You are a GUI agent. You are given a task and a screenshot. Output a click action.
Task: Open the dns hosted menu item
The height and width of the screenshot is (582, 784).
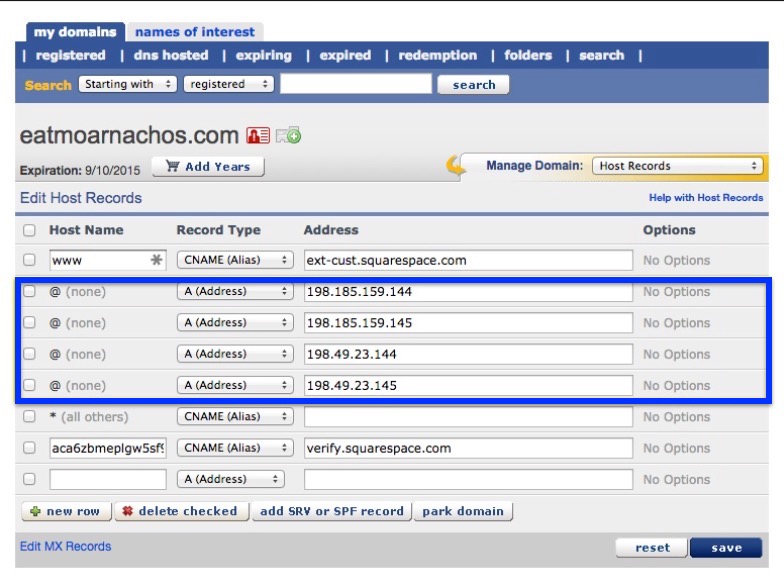[x=171, y=56]
